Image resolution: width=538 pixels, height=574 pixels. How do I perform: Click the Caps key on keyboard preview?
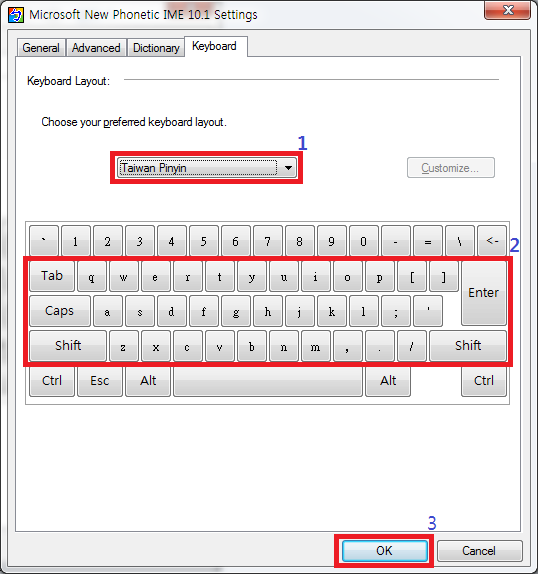60,311
